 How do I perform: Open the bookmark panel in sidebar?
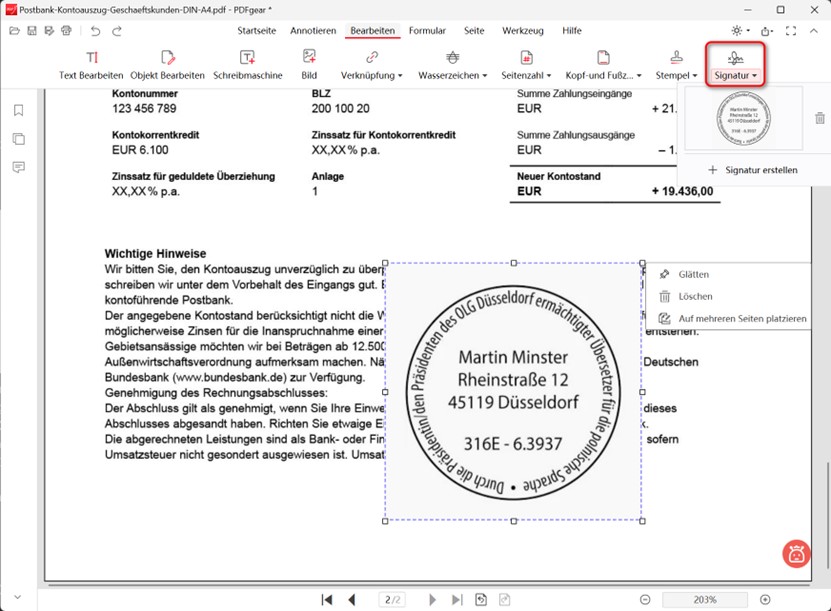pos(19,111)
